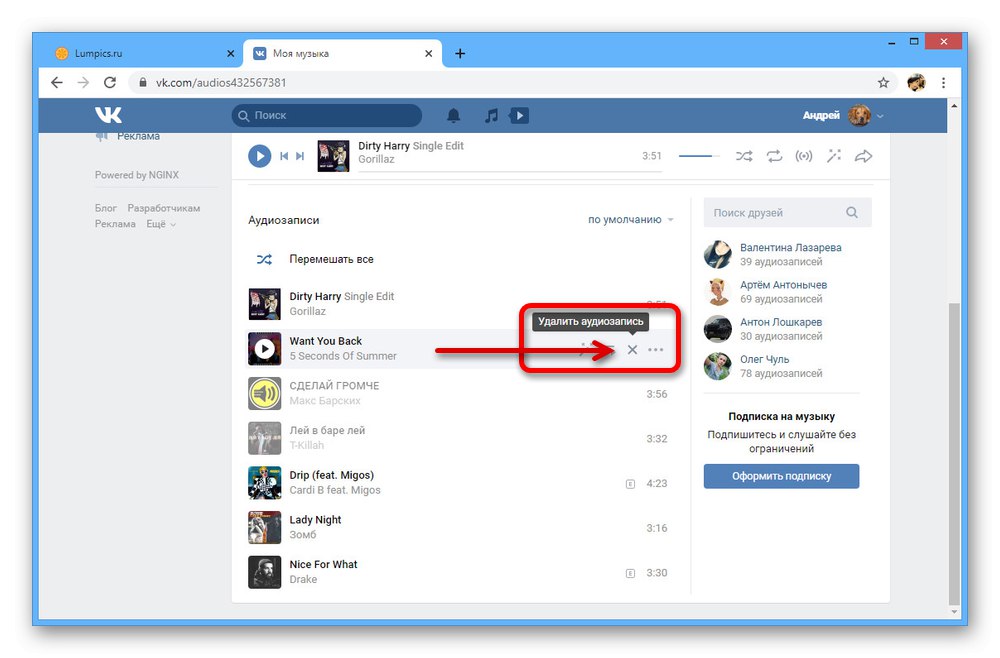Click Валентина Лазарева's avatar
Viewport: 1000px width, 658px height.
pyautogui.click(x=717, y=254)
